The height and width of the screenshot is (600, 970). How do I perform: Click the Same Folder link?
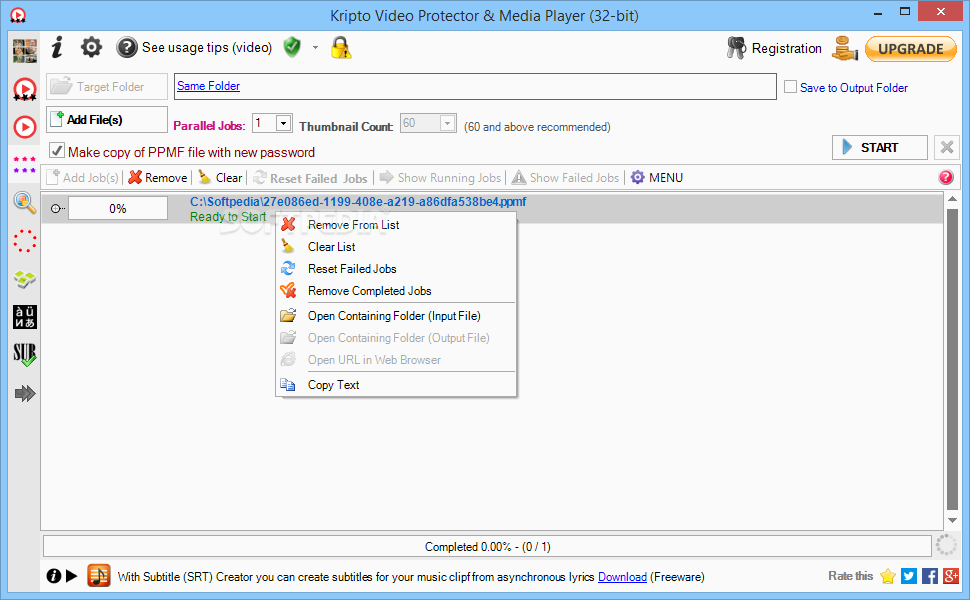coord(208,86)
